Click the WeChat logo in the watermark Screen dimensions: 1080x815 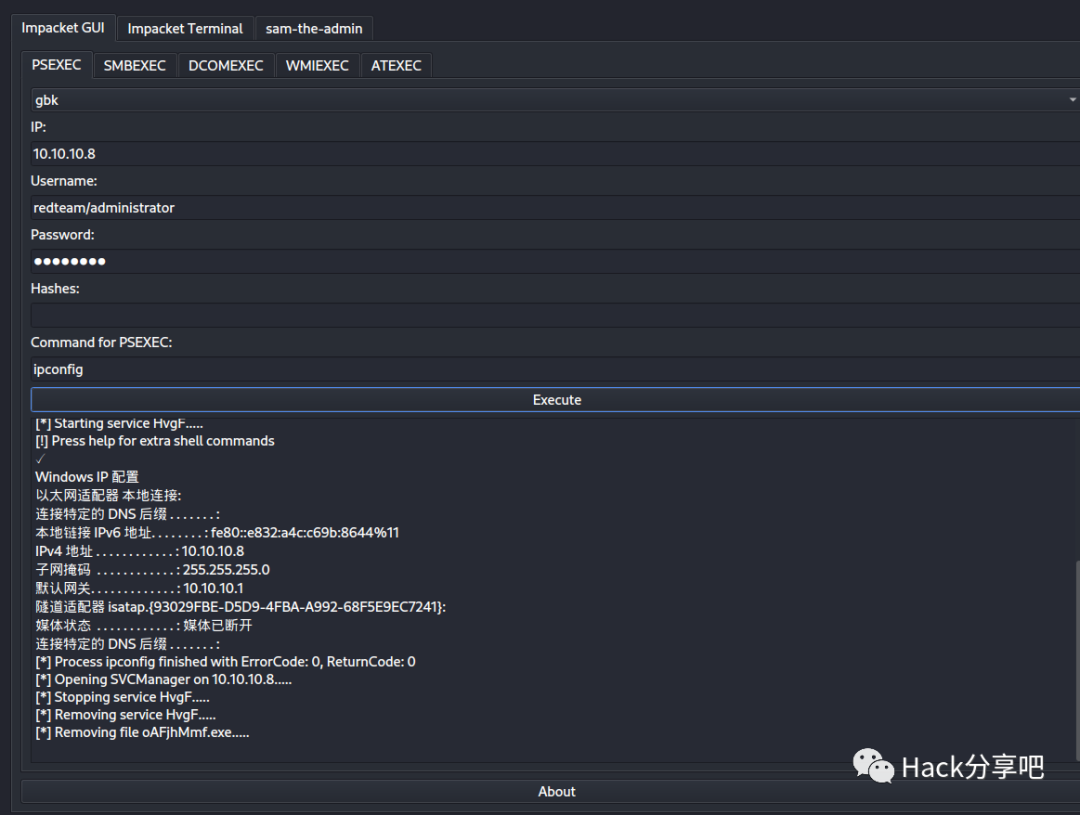click(873, 767)
